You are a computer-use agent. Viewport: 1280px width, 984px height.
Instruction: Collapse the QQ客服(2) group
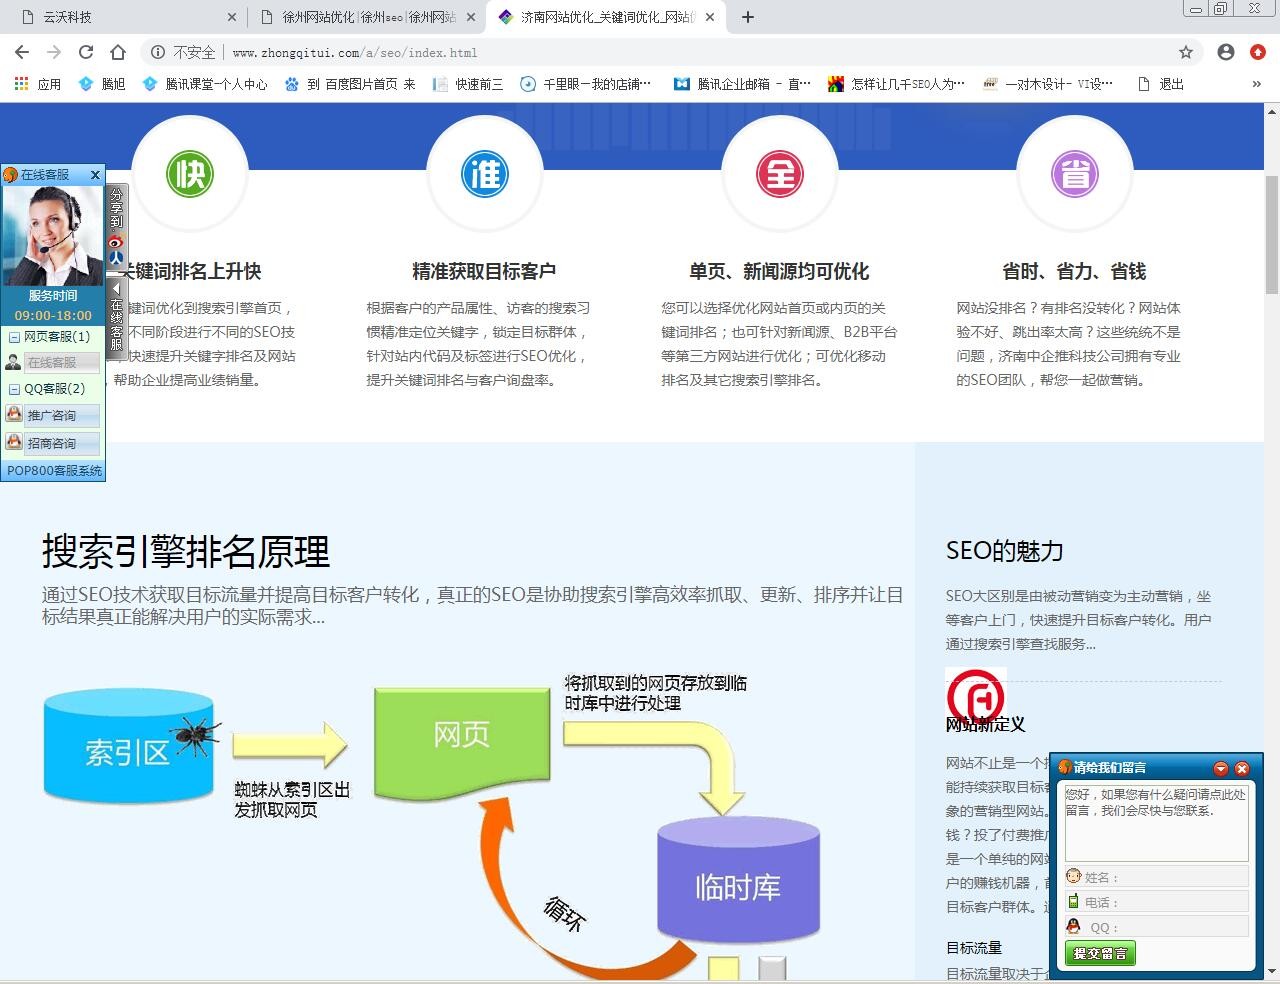(x=13, y=388)
